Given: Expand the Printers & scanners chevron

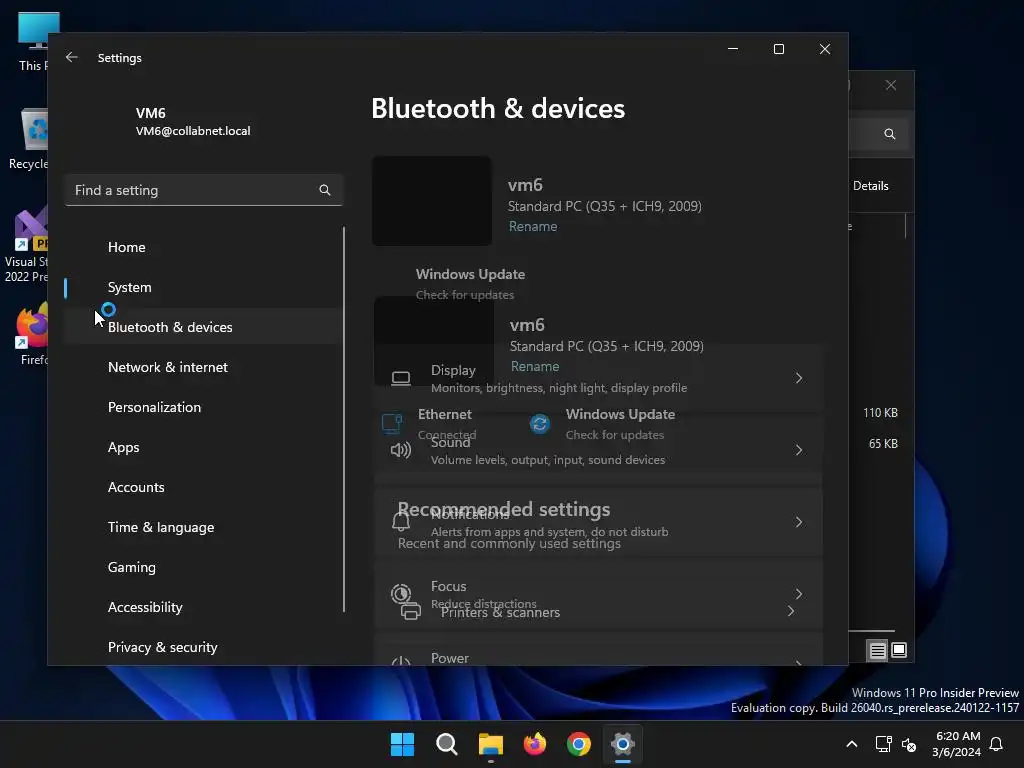Looking at the screenshot, I should 791,611.
